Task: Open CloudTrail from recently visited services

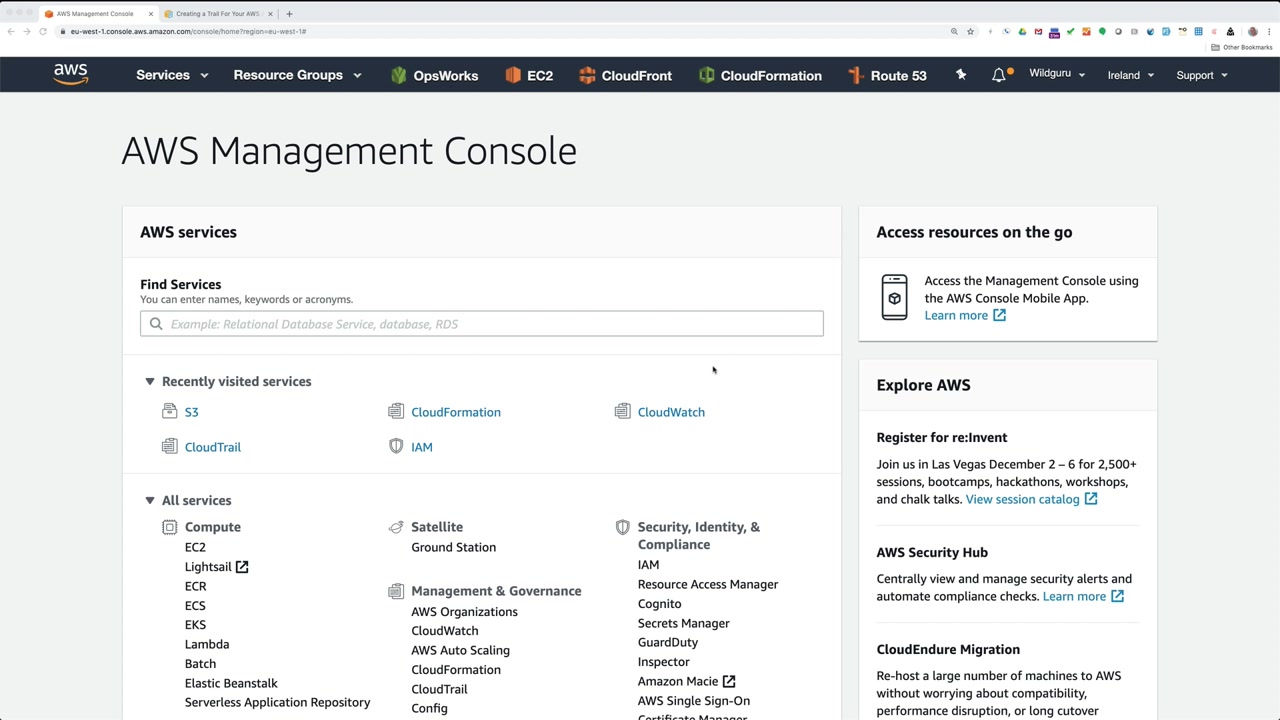Action: (212, 447)
